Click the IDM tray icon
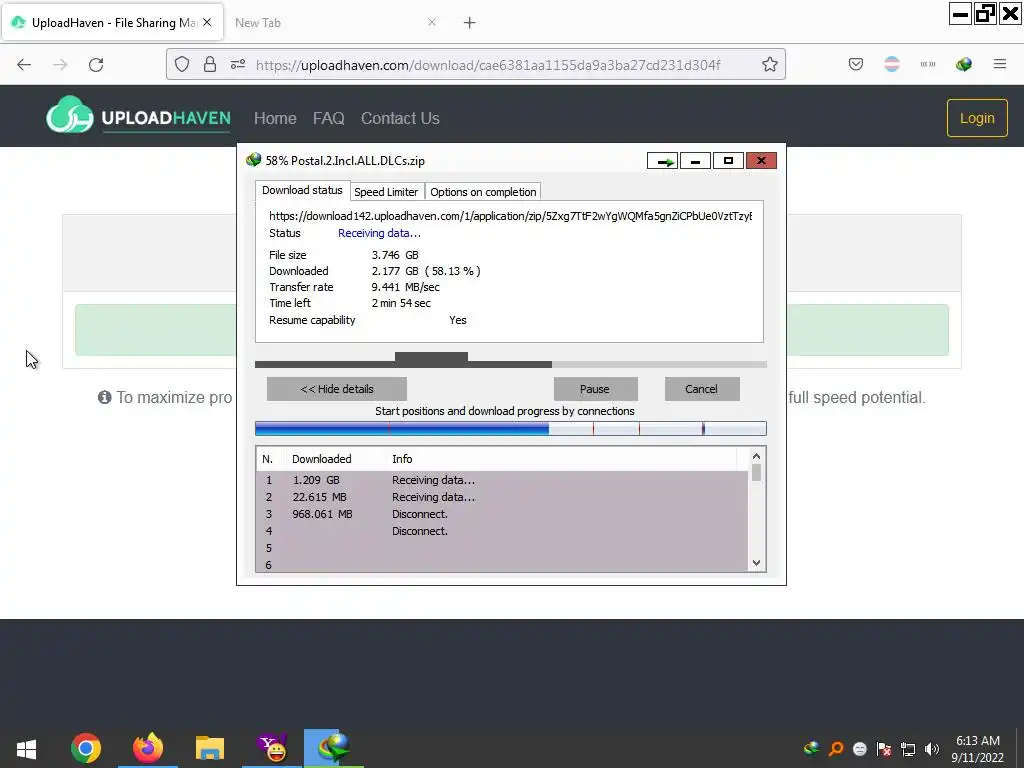The image size is (1024, 768). (811, 749)
